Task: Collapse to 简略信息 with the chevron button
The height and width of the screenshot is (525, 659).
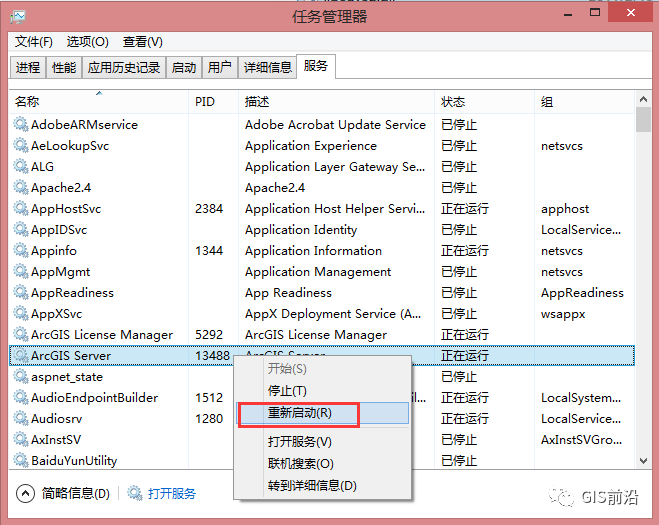Action: pos(25,493)
